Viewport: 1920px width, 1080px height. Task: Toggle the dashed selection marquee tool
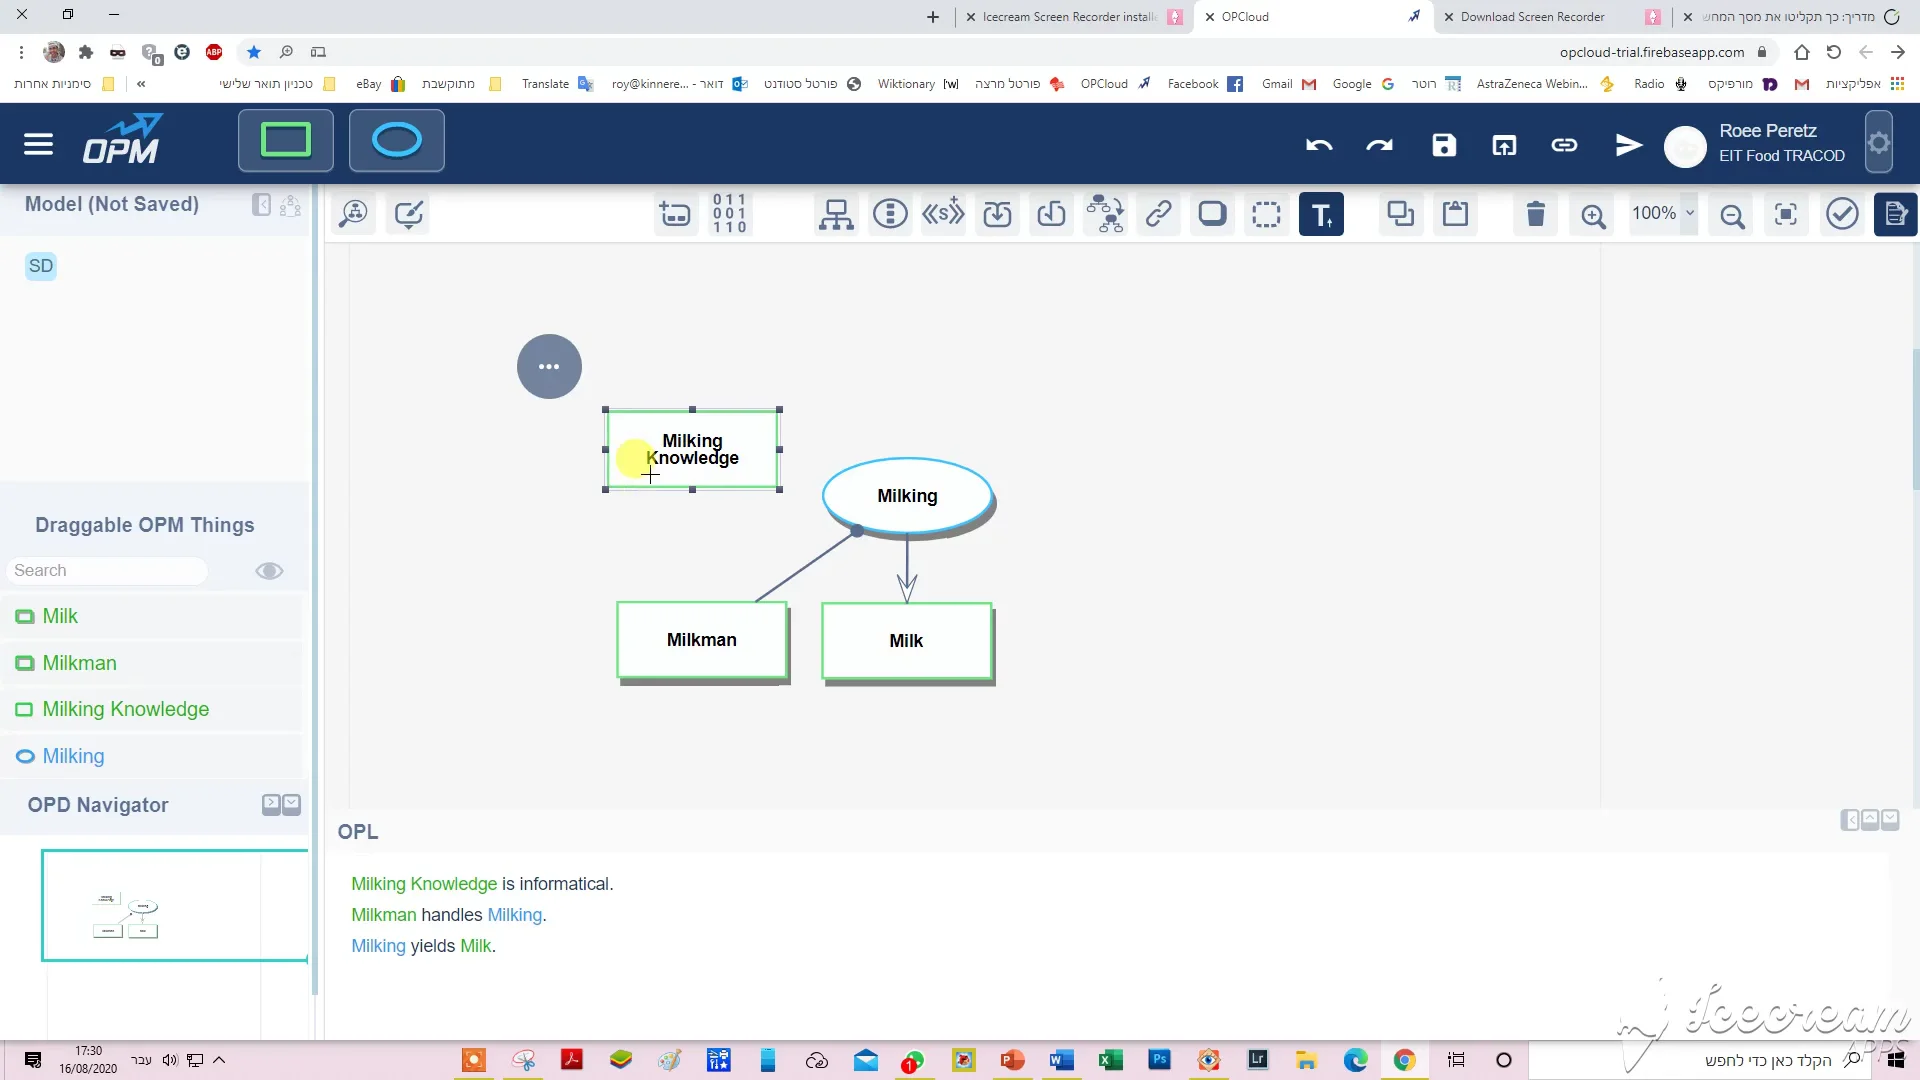point(1266,213)
